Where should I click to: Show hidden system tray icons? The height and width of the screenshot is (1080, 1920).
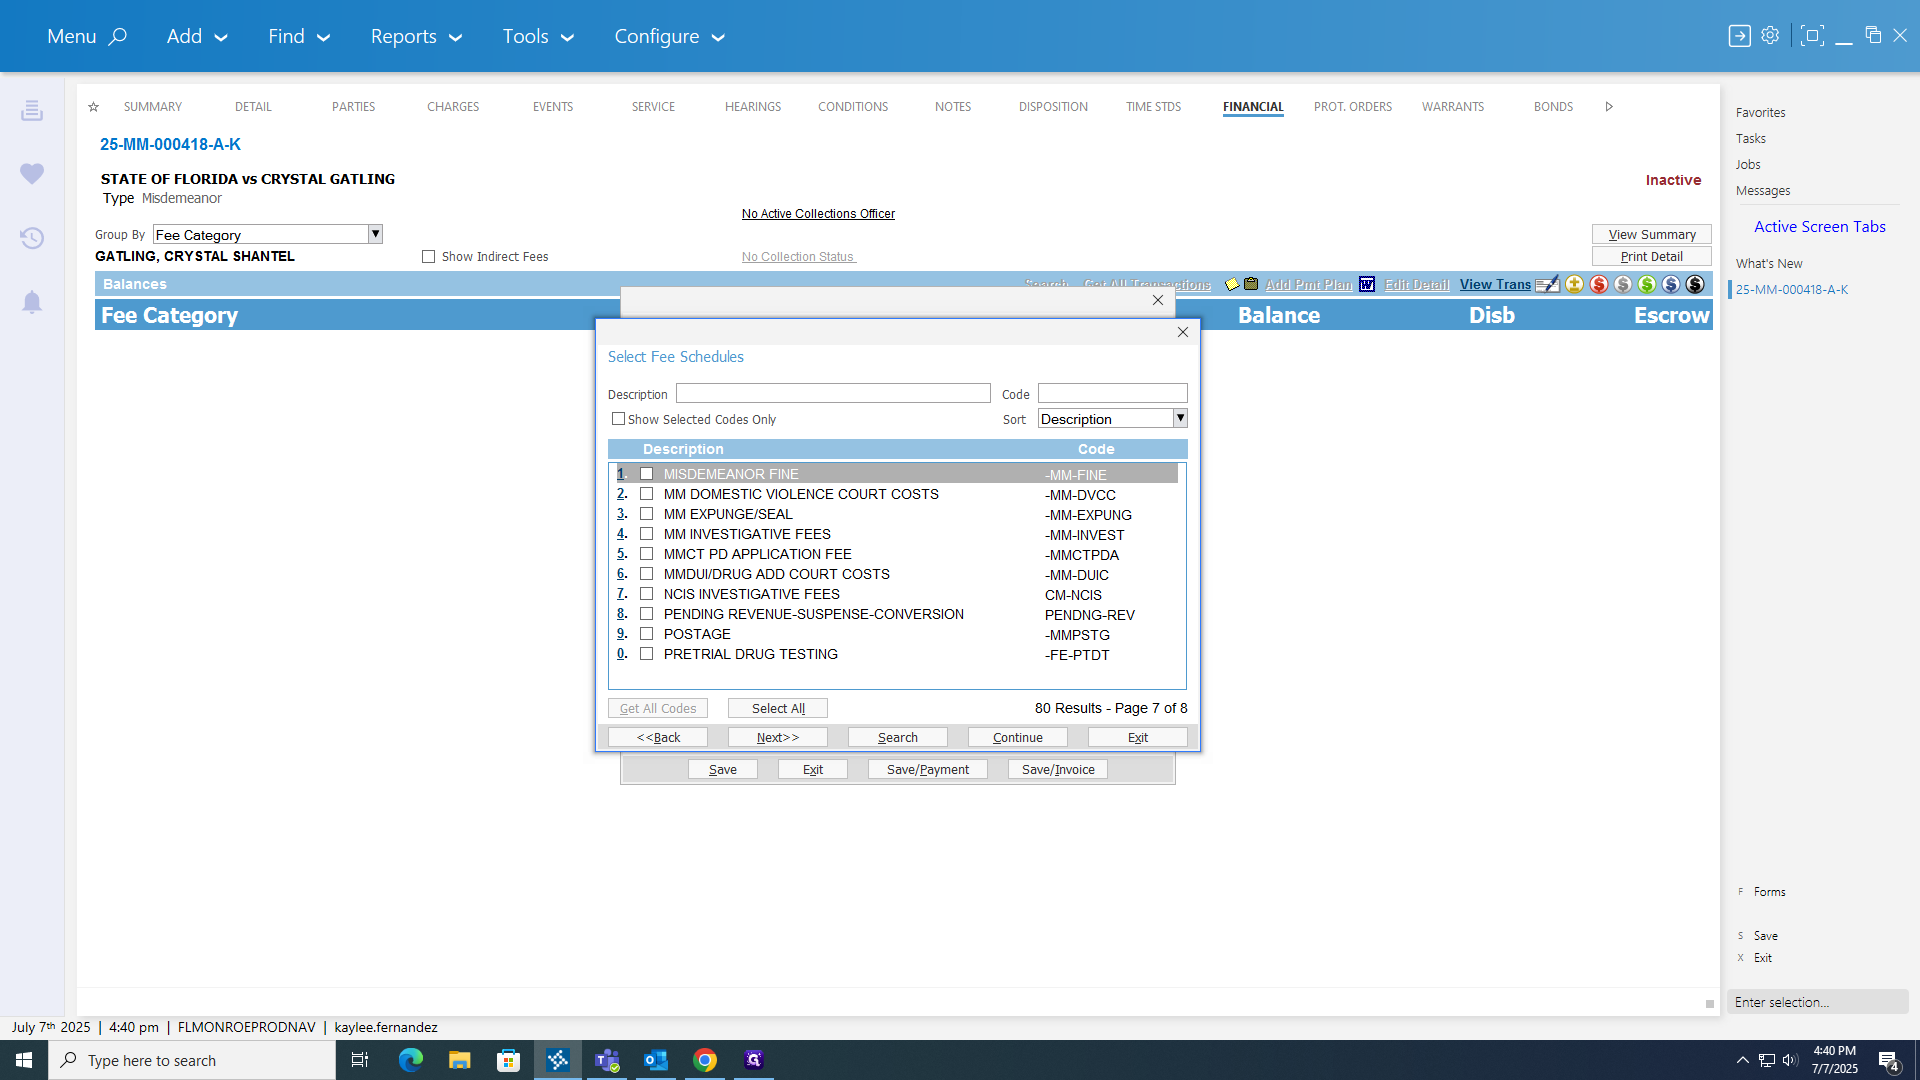[x=1743, y=1060]
